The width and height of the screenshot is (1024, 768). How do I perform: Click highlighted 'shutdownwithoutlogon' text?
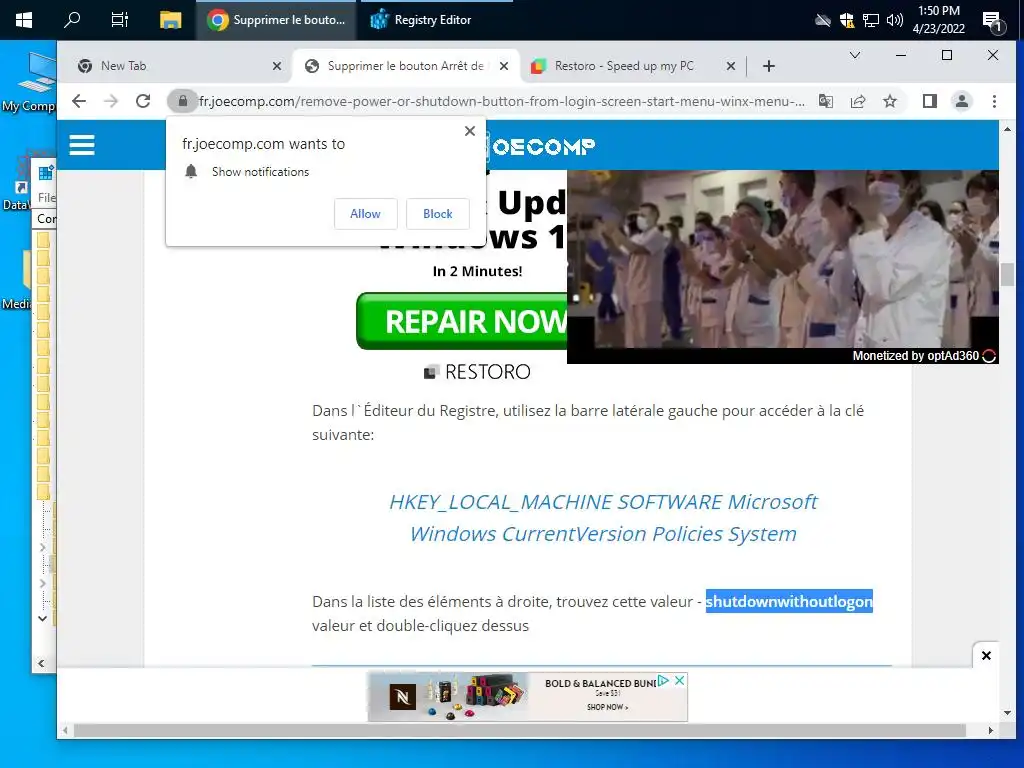tap(789, 601)
